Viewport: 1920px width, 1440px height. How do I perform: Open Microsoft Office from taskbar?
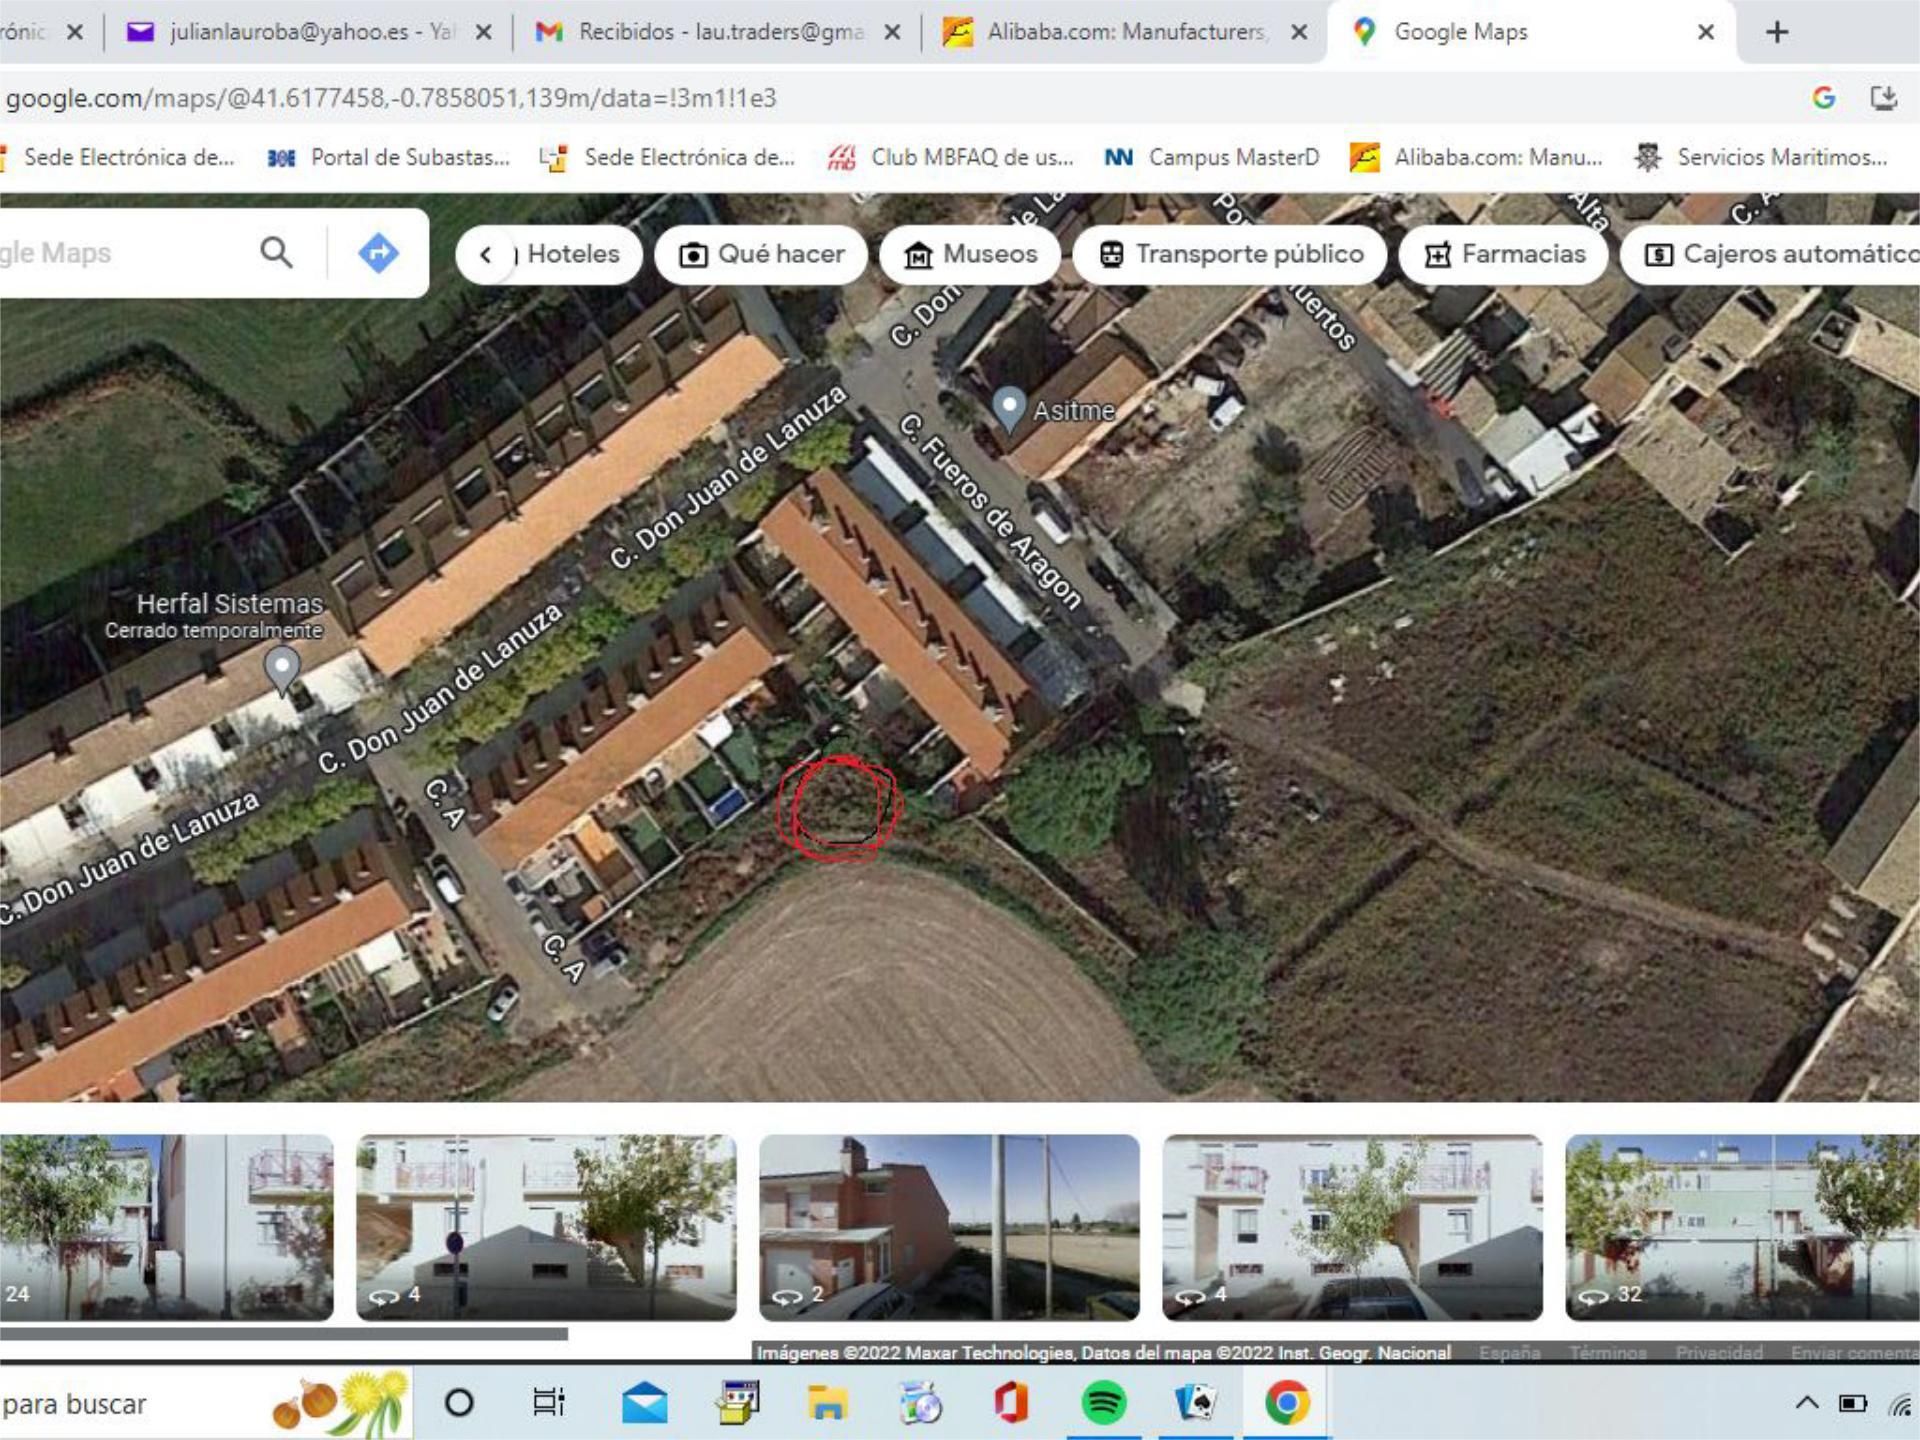pos(1011,1403)
